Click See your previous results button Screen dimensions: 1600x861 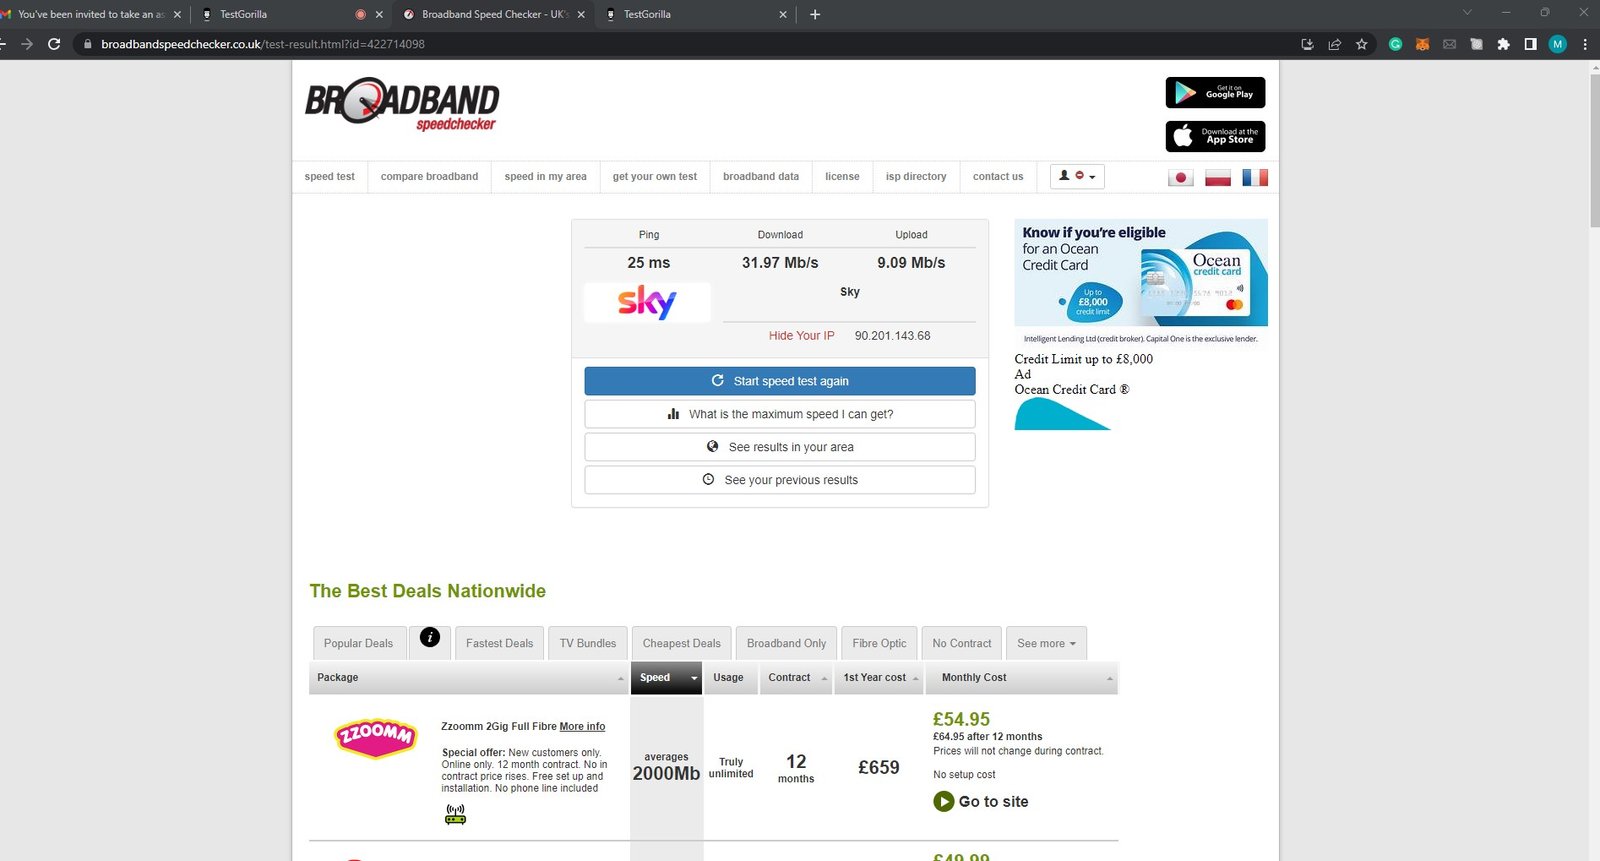pyautogui.click(x=780, y=480)
